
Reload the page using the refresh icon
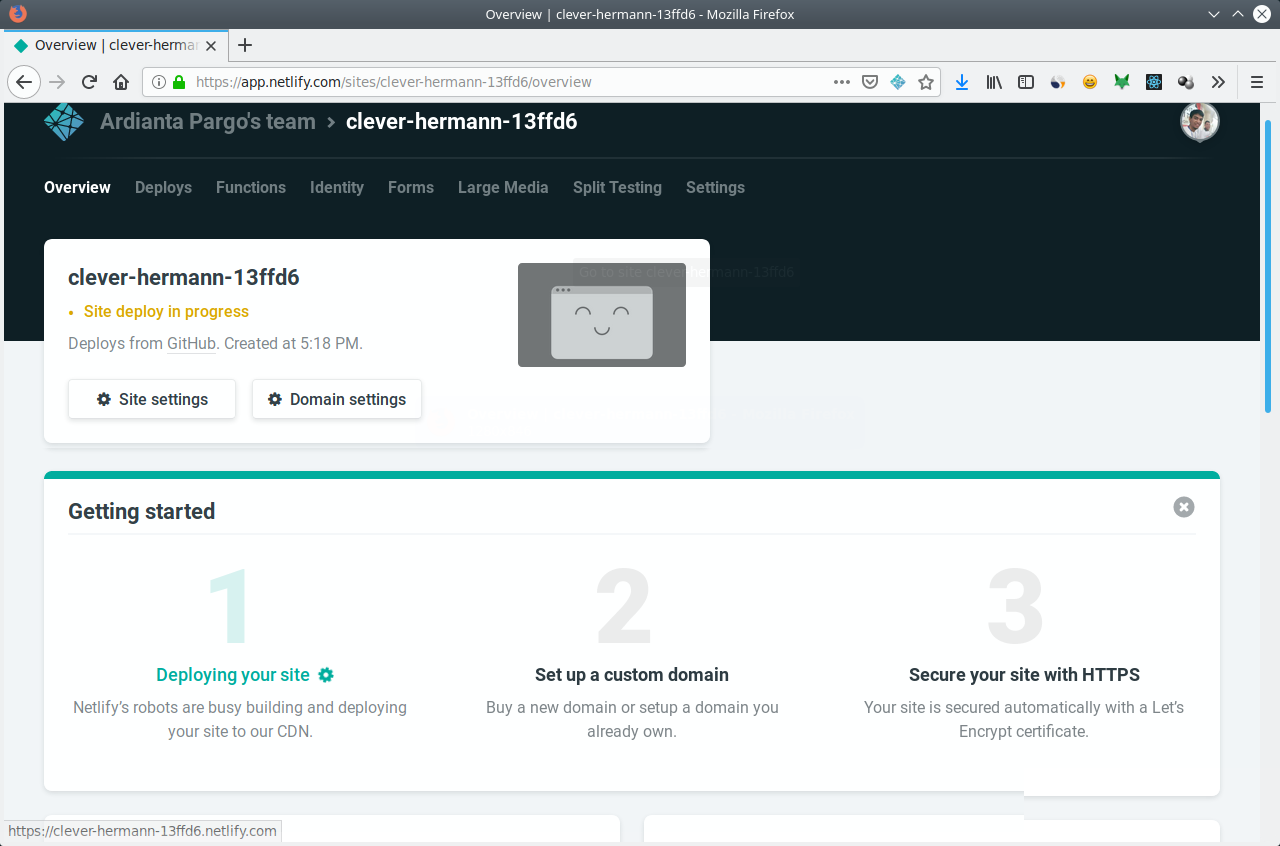click(x=88, y=82)
